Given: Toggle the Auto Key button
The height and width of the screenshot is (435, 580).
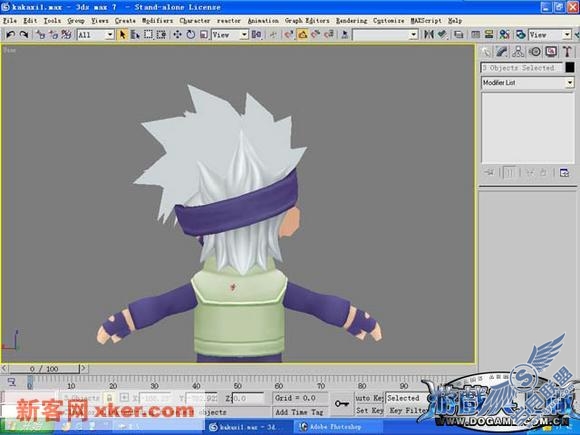Looking at the screenshot, I should (x=369, y=398).
